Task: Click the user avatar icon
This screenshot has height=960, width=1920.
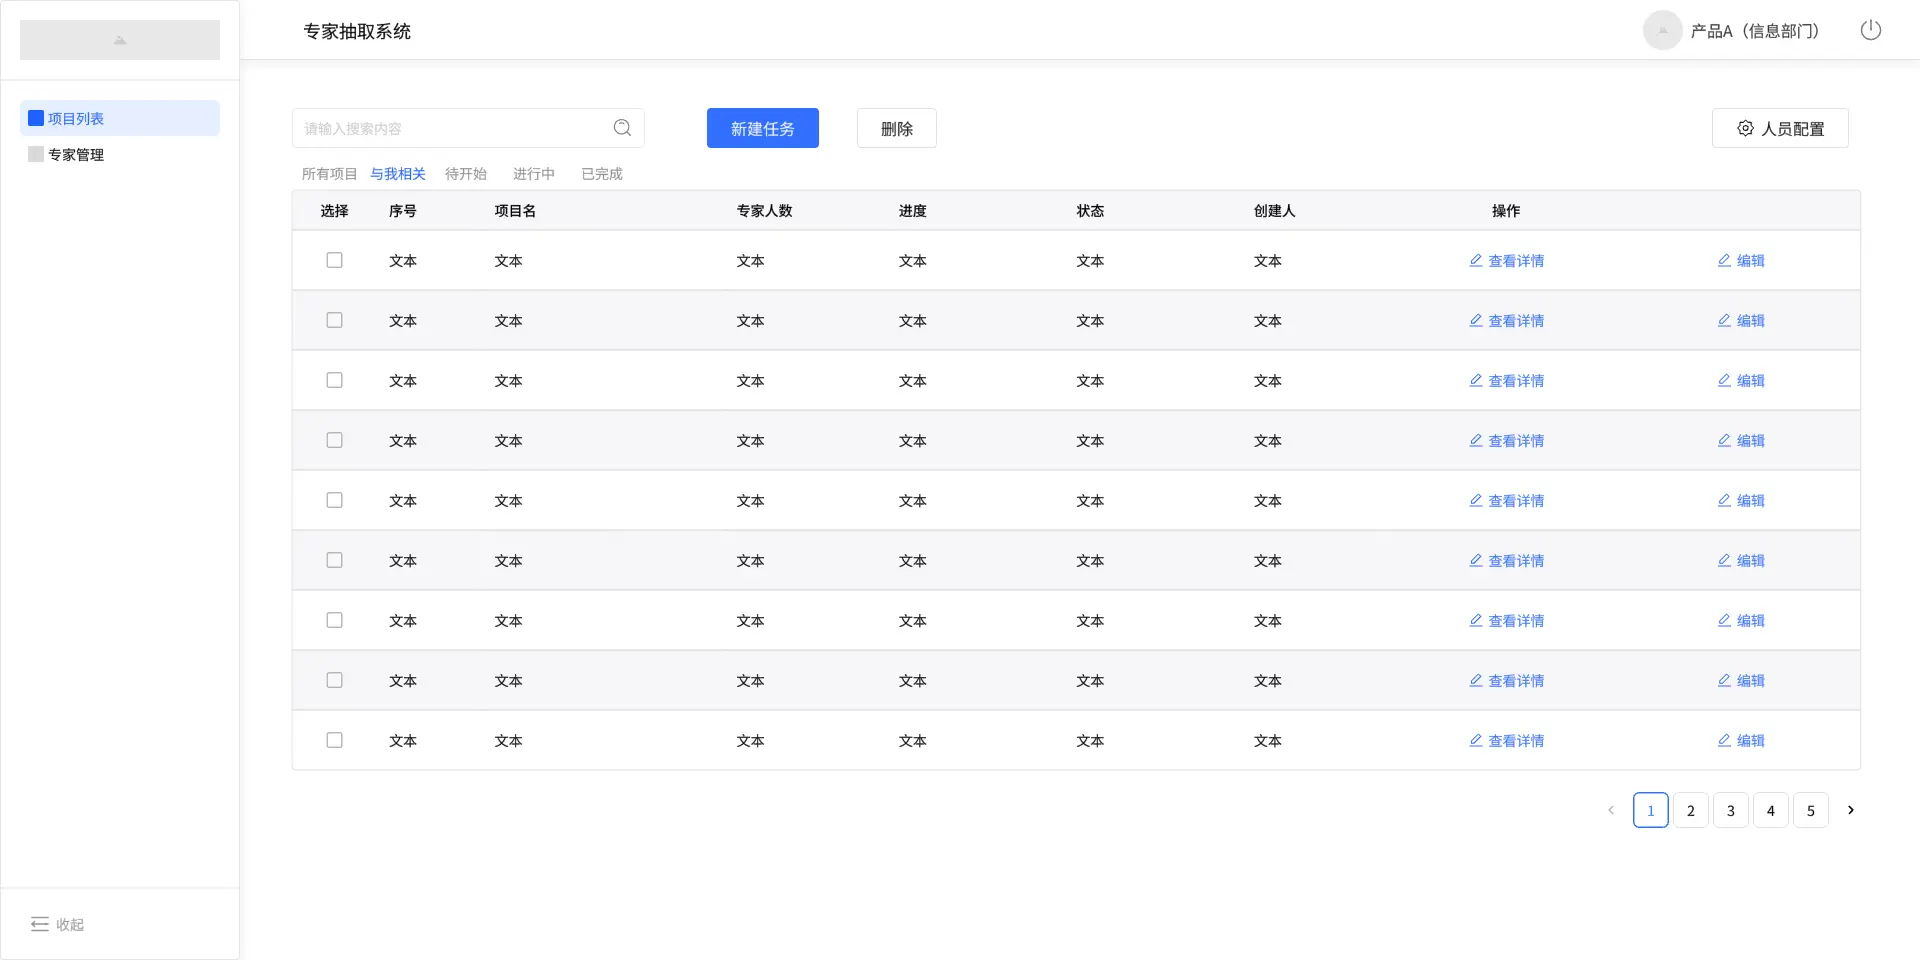Action: click(x=1662, y=31)
